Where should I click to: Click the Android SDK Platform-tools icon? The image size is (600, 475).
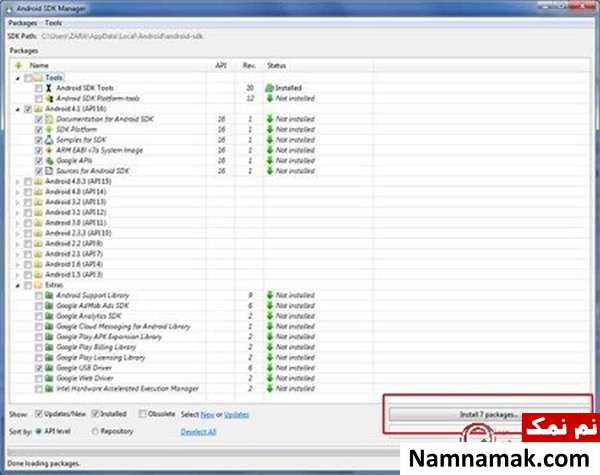click(x=49, y=98)
